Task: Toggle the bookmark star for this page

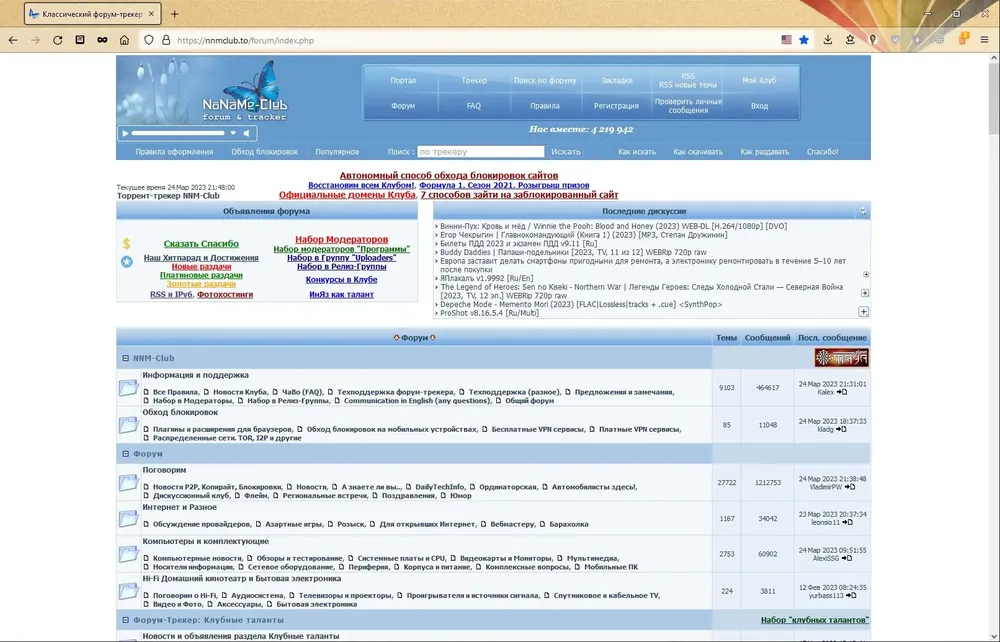Action: coord(804,40)
